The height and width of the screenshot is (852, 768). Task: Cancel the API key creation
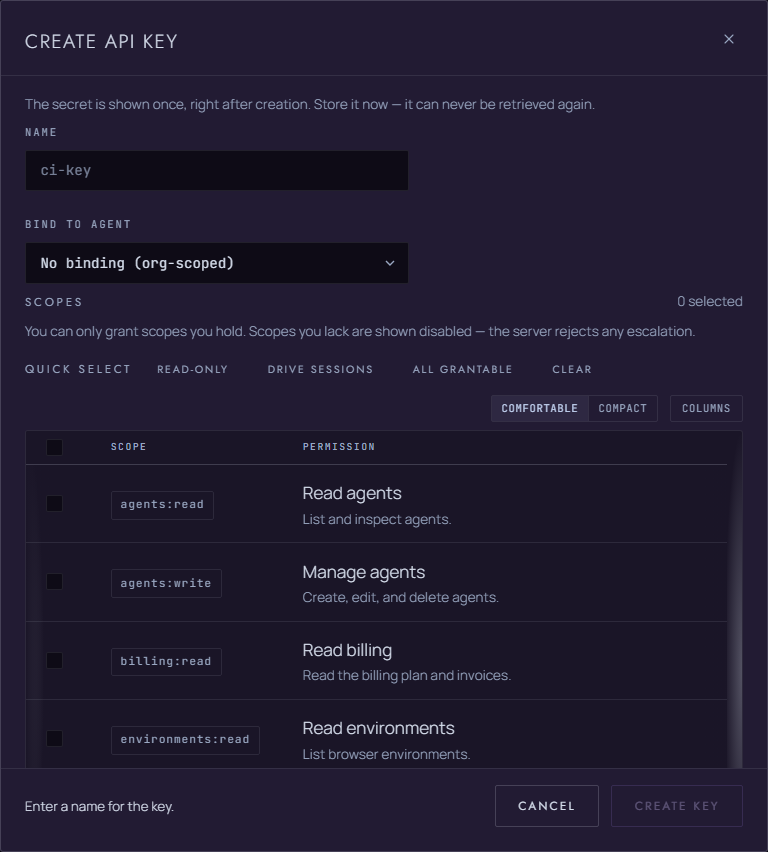[546, 806]
